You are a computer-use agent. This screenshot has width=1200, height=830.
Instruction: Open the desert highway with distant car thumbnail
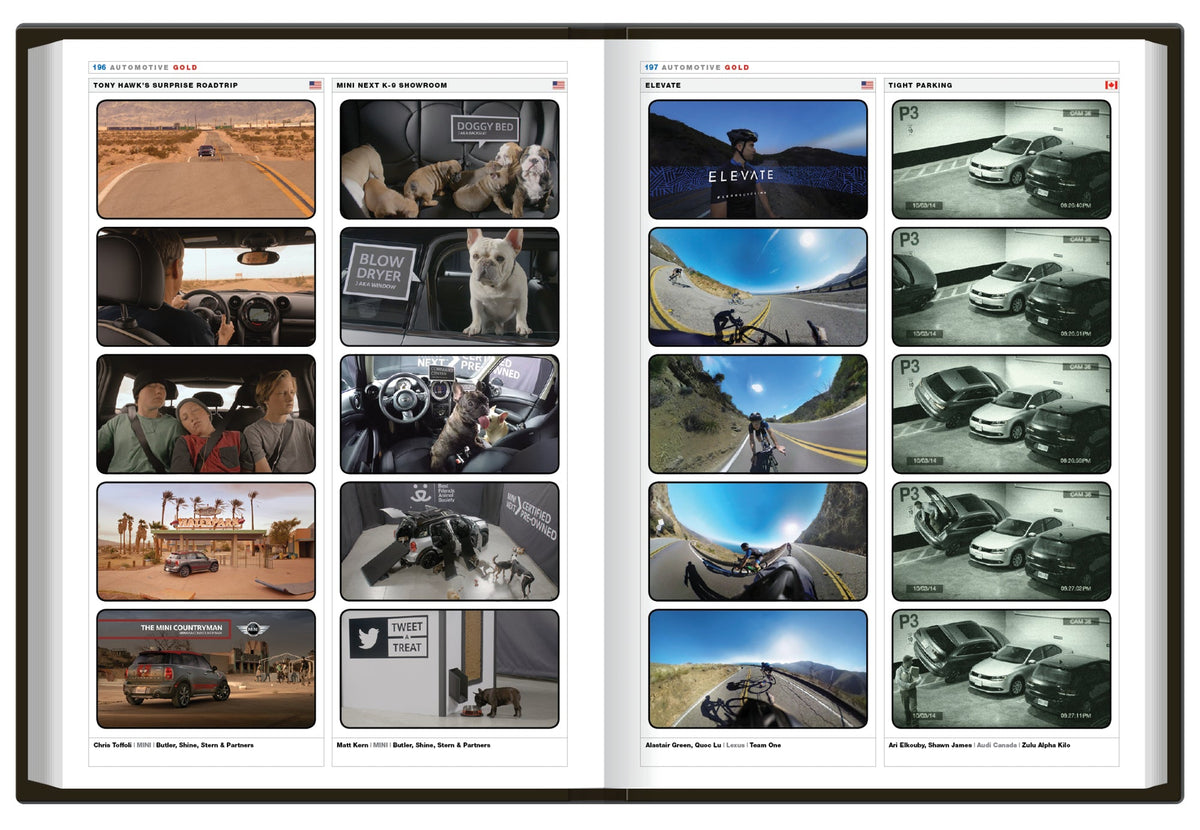click(206, 159)
